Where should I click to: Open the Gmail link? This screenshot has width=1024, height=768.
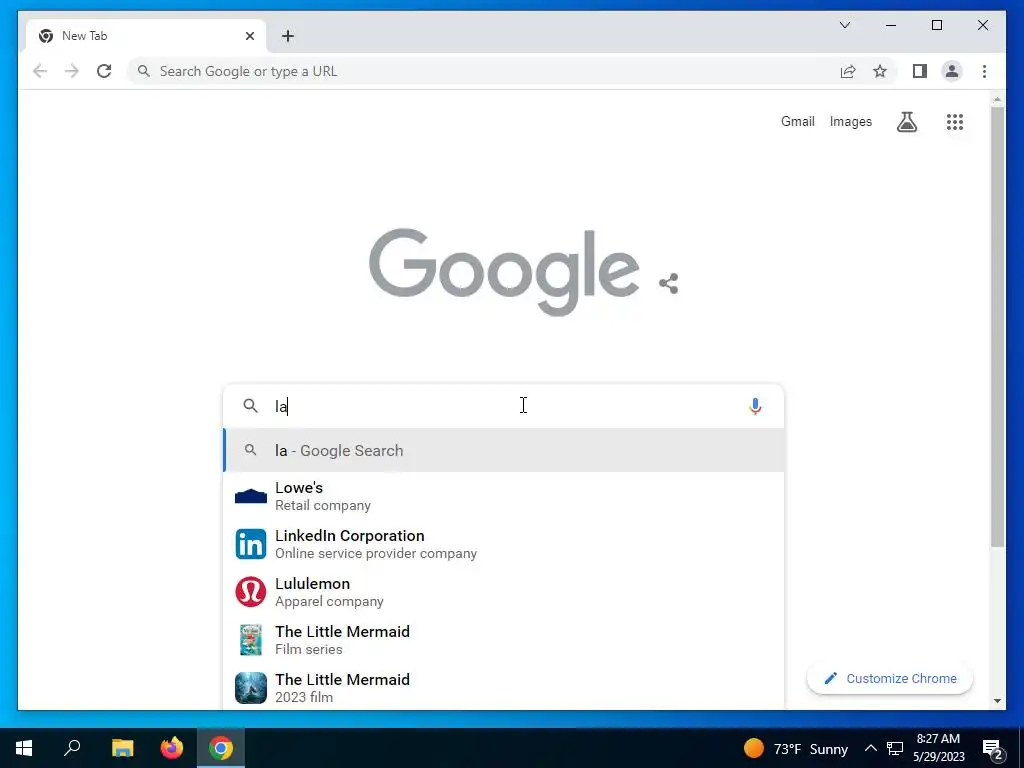[x=797, y=121]
